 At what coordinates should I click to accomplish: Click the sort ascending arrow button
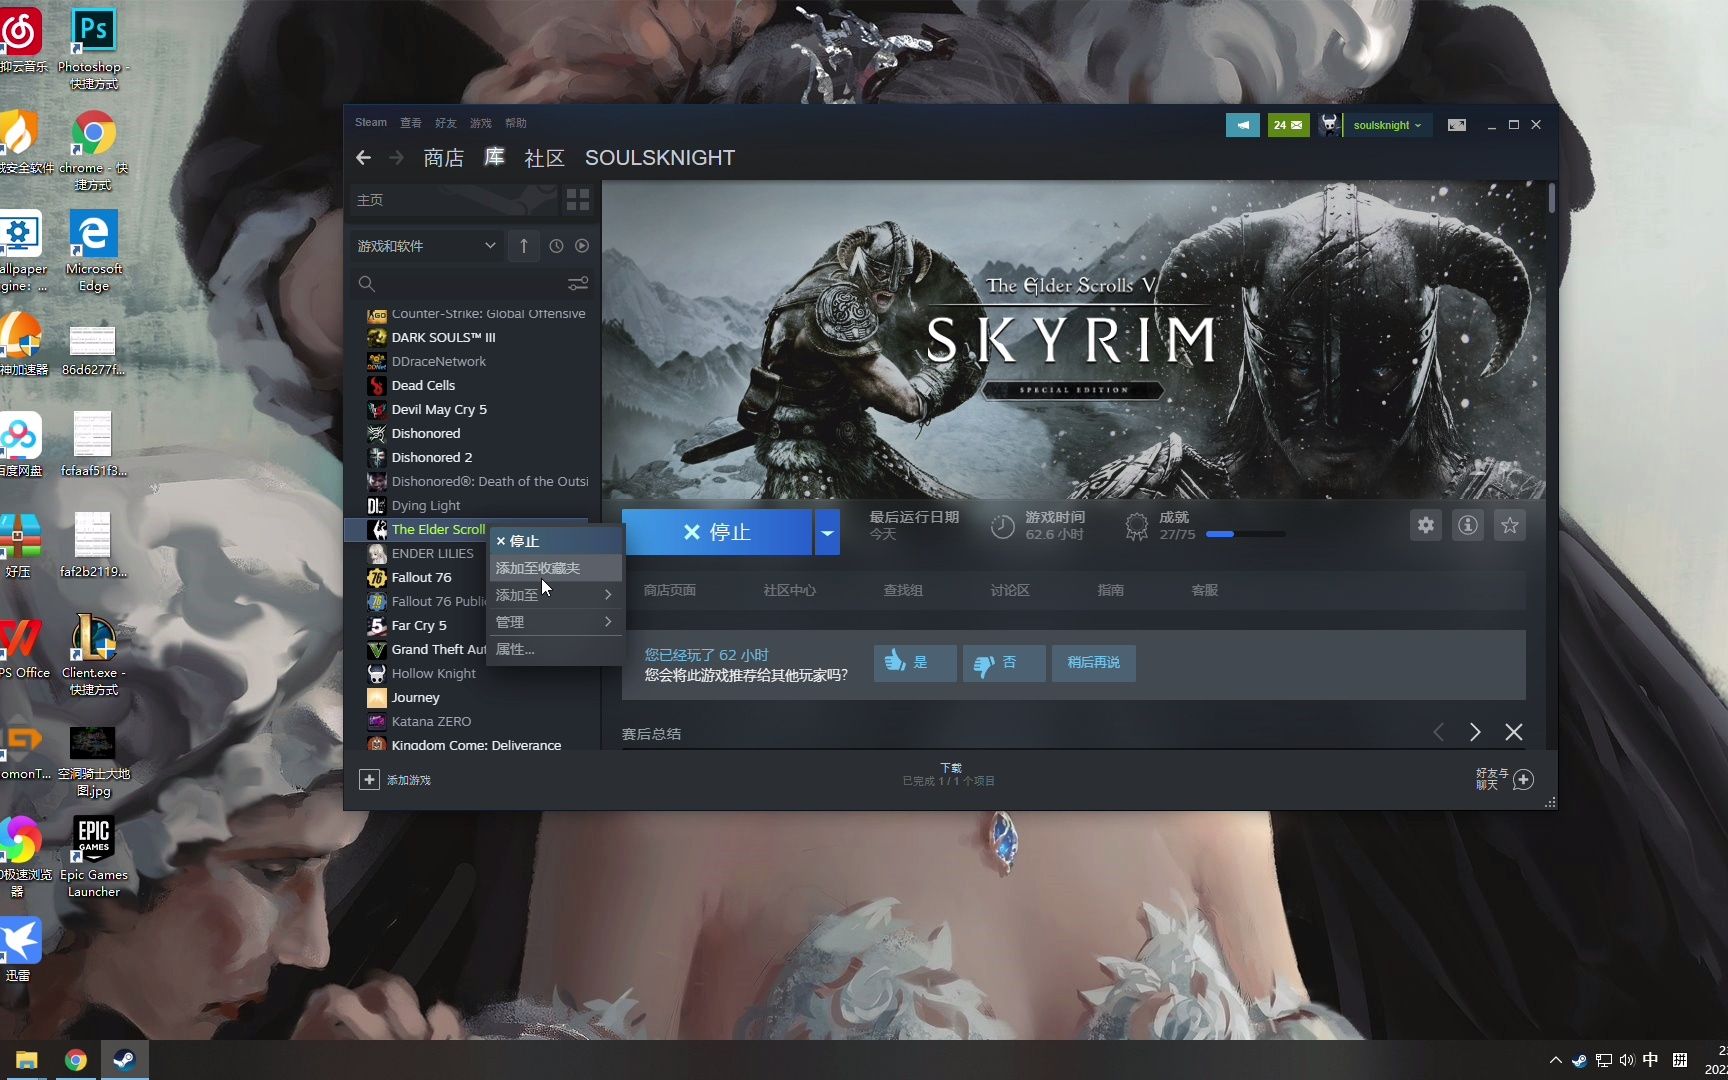click(524, 246)
